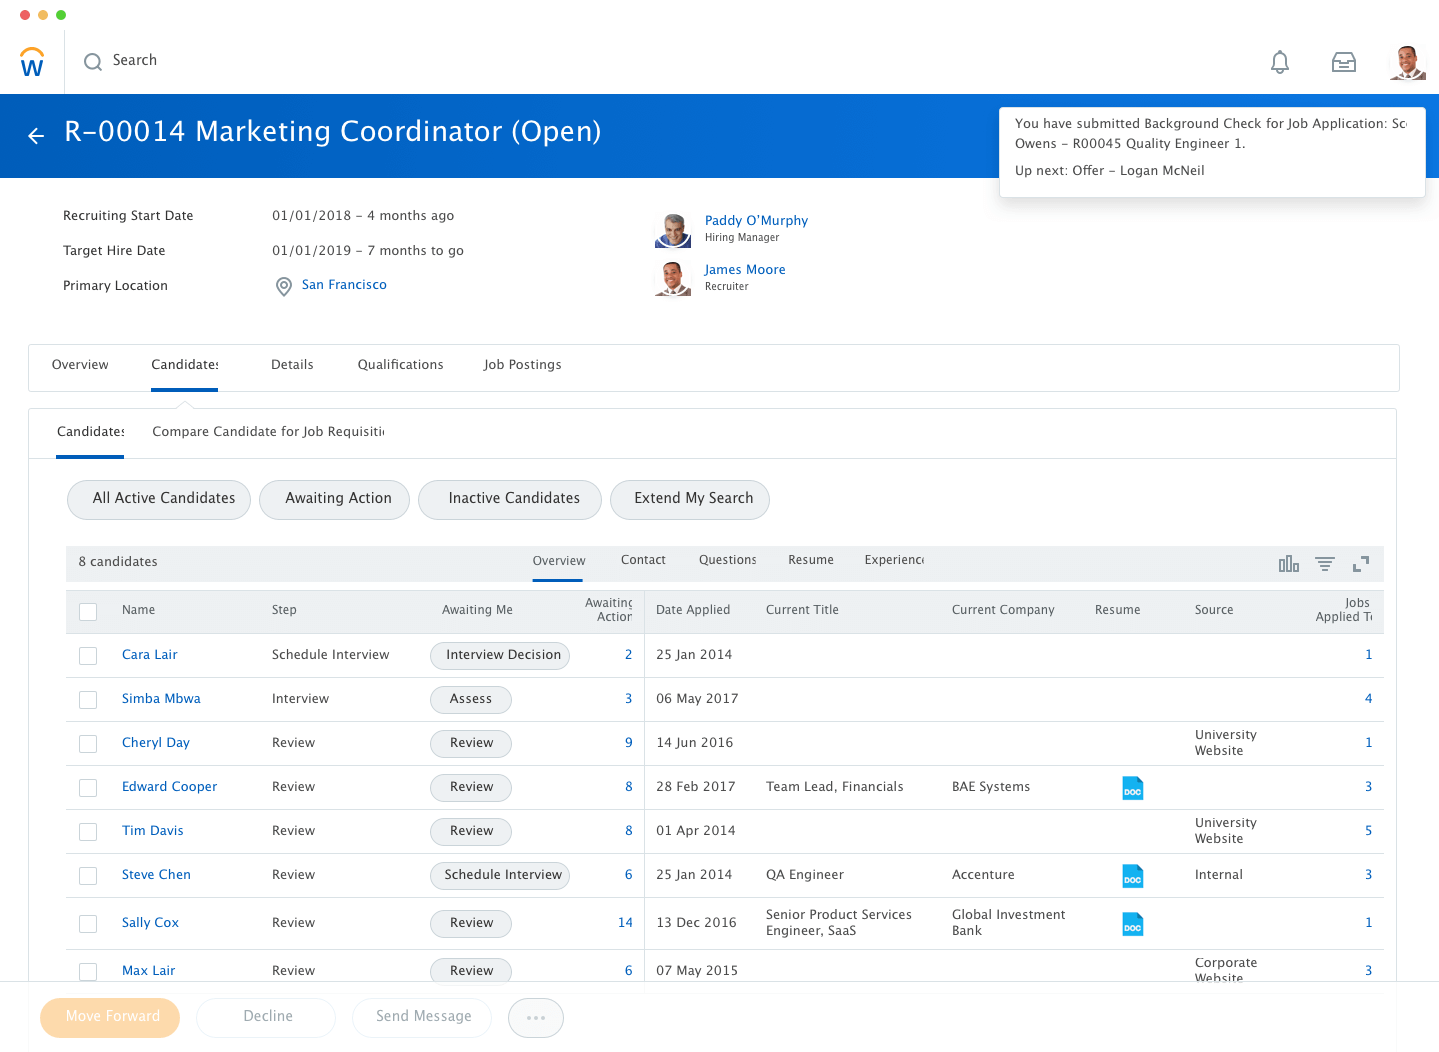
Task: Sort by the Current Company column header
Action: click(x=1003, y=610)
